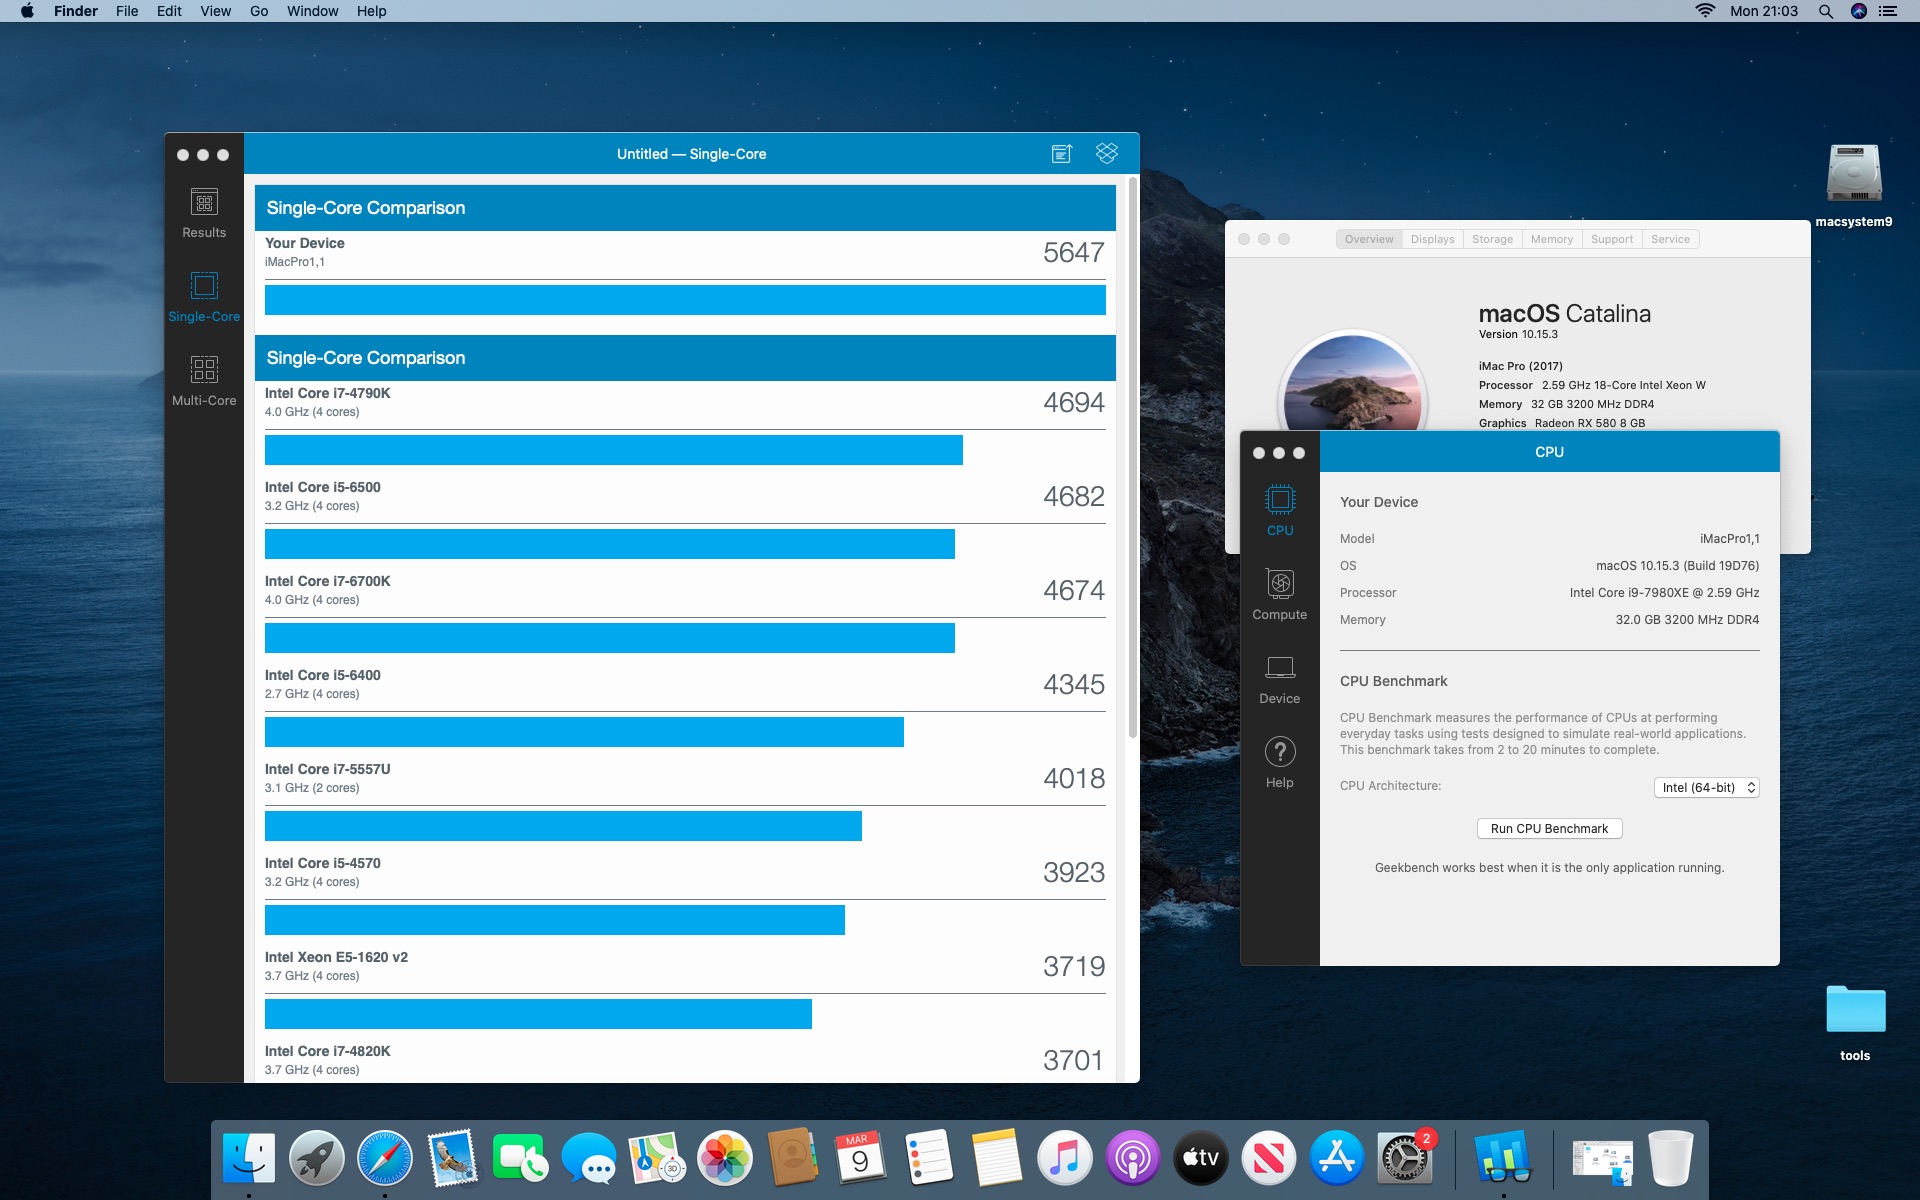The height and width of the screenshot is (1200, 1920).
Task: Switch to the Storage tab
Action: (1492, 239)
